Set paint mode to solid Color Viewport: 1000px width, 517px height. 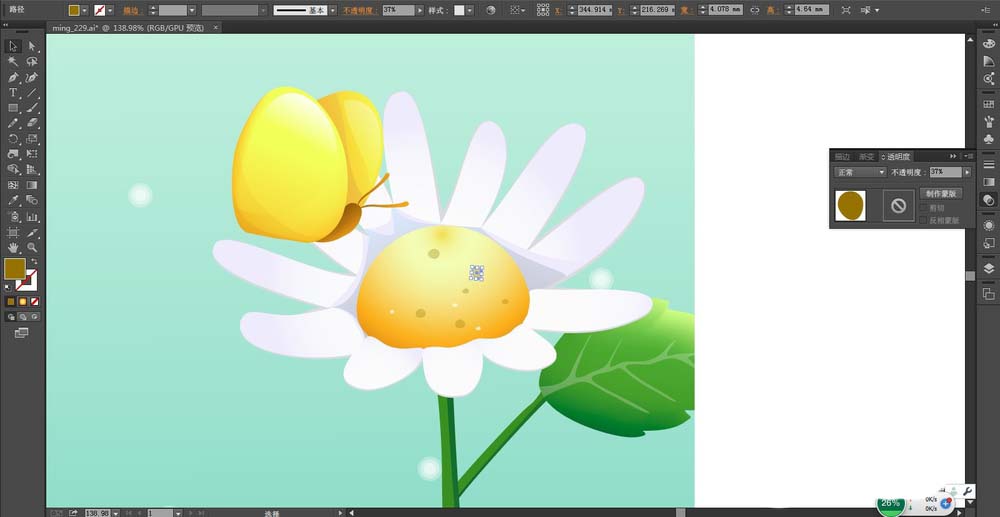coord(11,302)
